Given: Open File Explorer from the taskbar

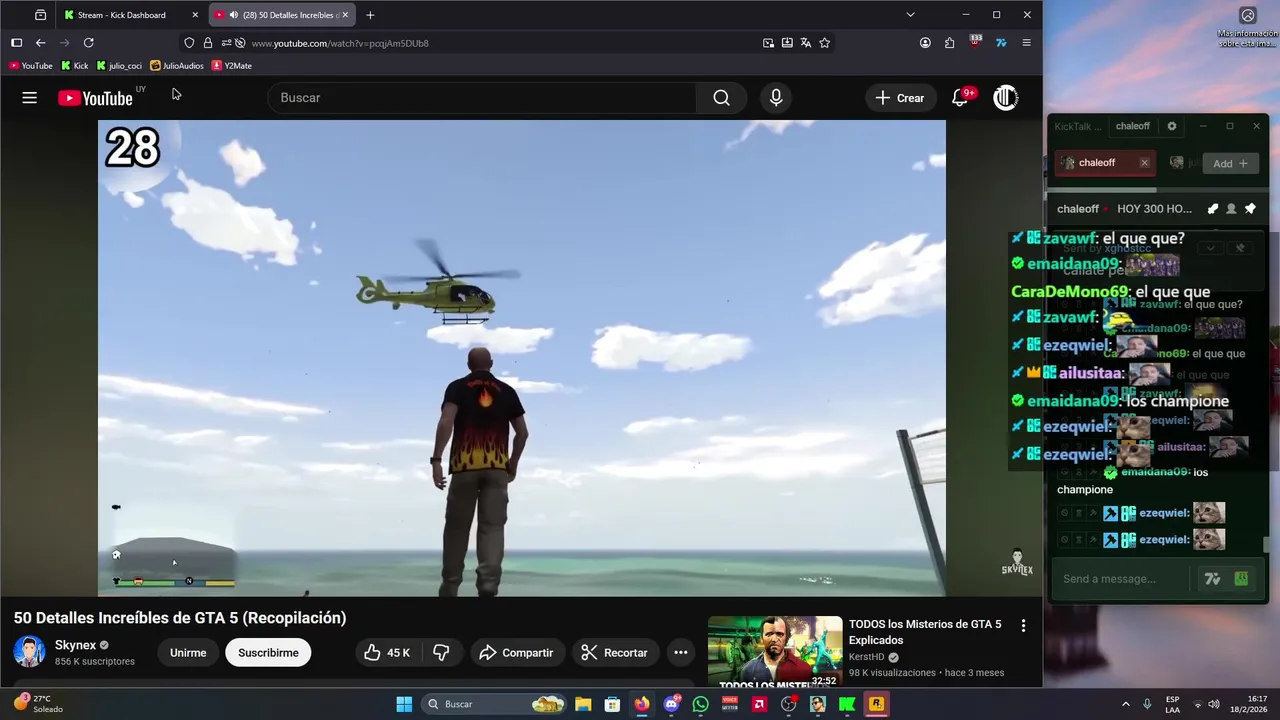Looking at the screenshot, I should point(583,704).
